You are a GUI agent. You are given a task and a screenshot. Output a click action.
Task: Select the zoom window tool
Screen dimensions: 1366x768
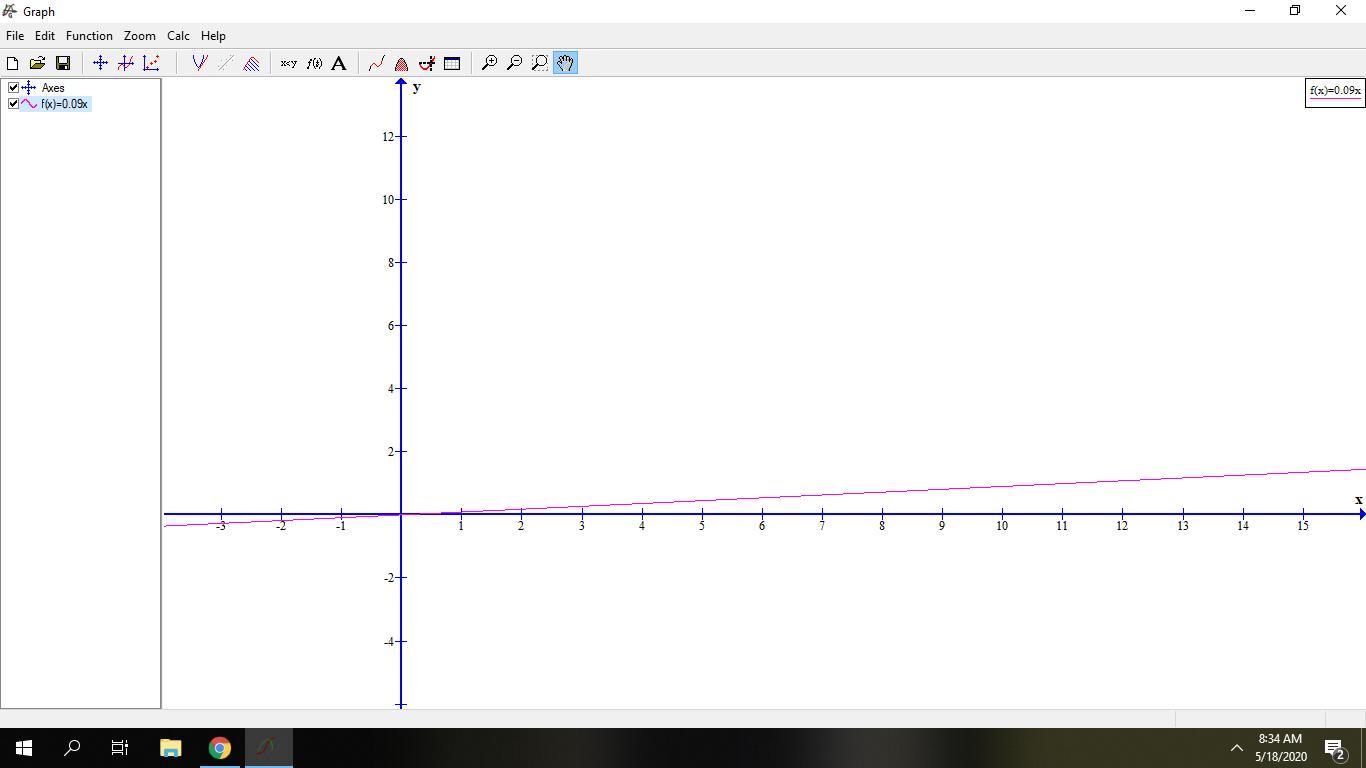point(540,63)
